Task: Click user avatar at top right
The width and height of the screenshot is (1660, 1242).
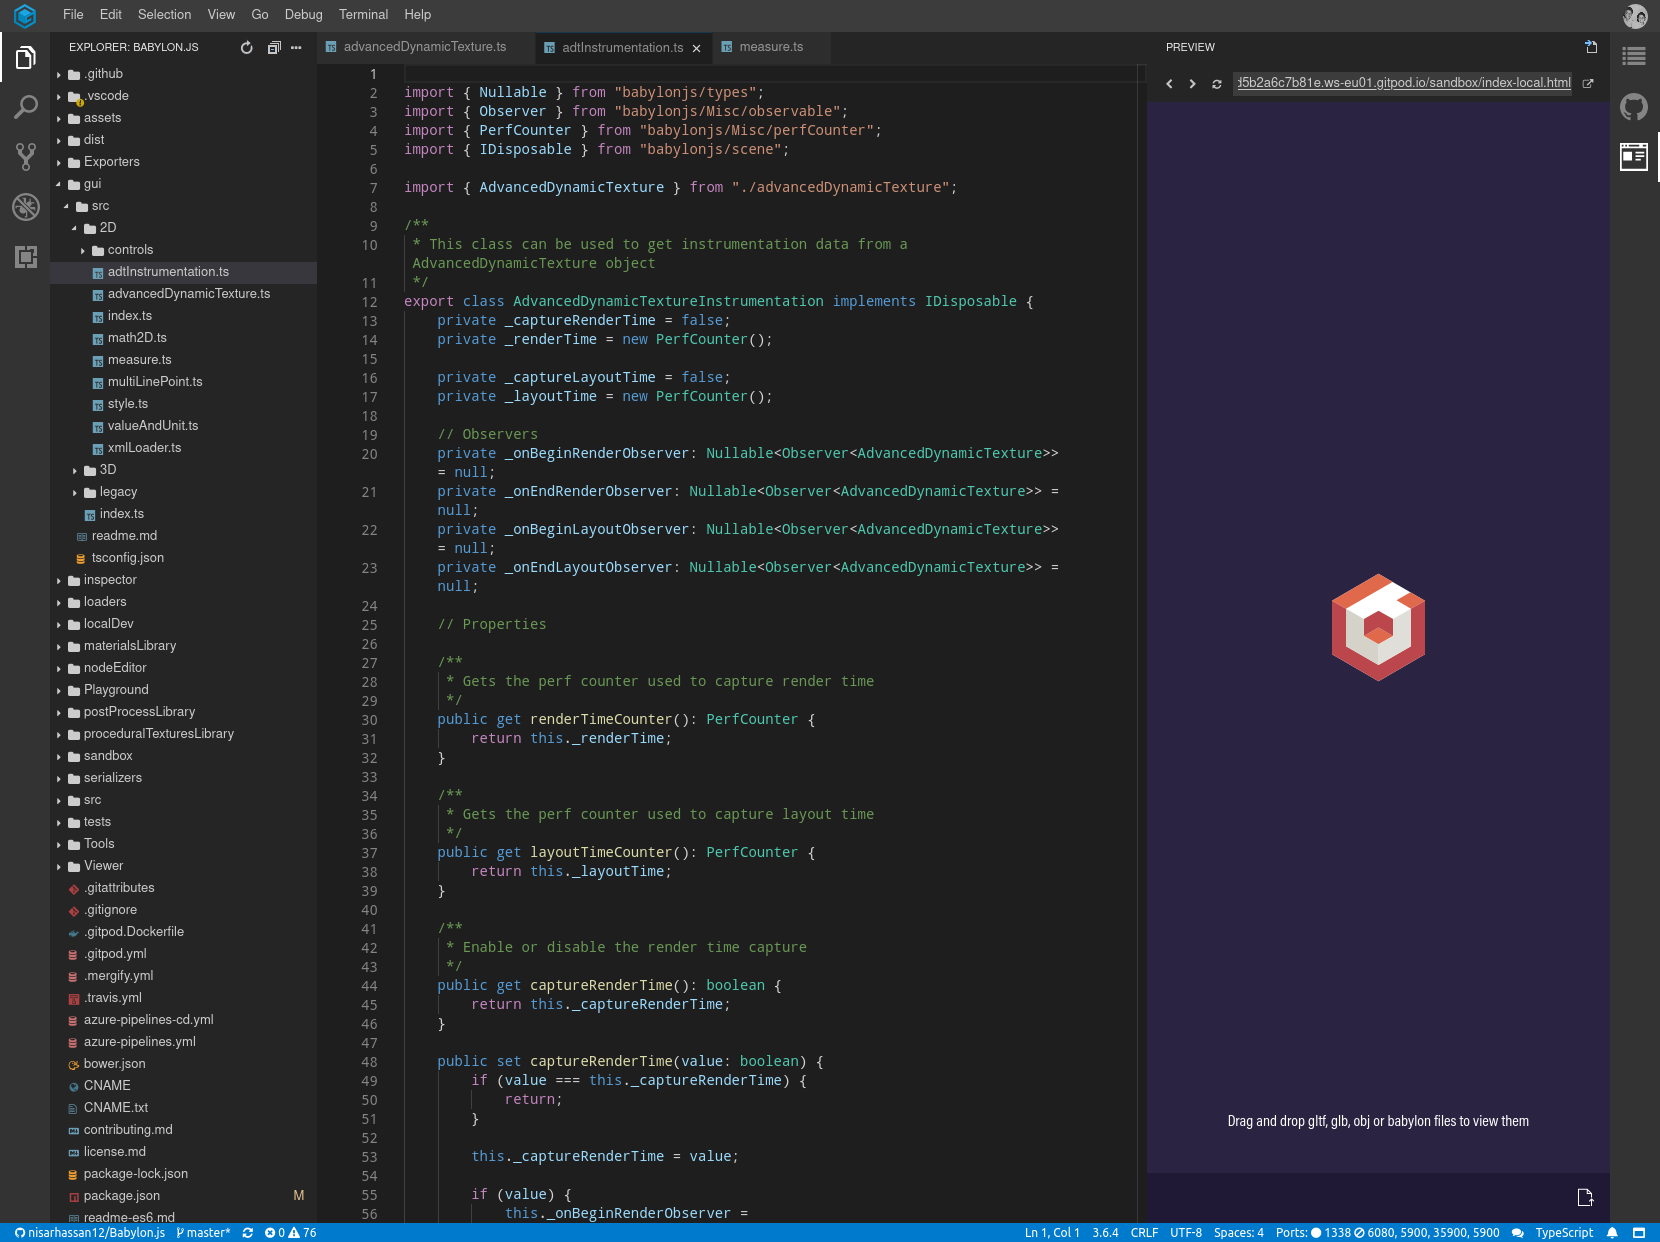Action: 1635,15
